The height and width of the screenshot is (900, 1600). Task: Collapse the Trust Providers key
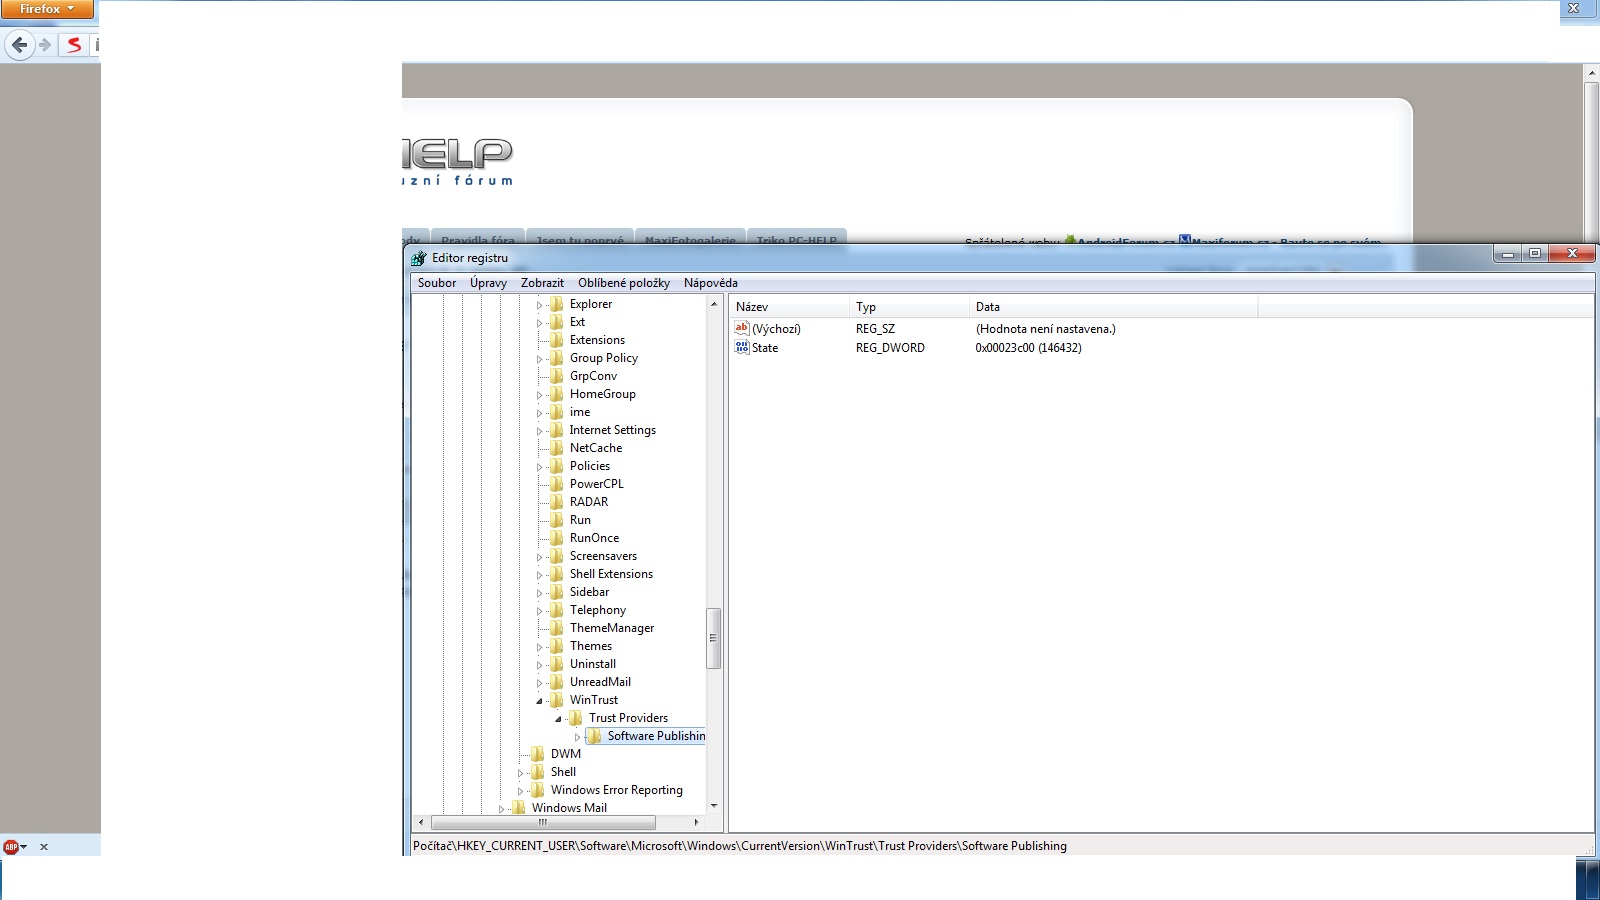(558, 719)
